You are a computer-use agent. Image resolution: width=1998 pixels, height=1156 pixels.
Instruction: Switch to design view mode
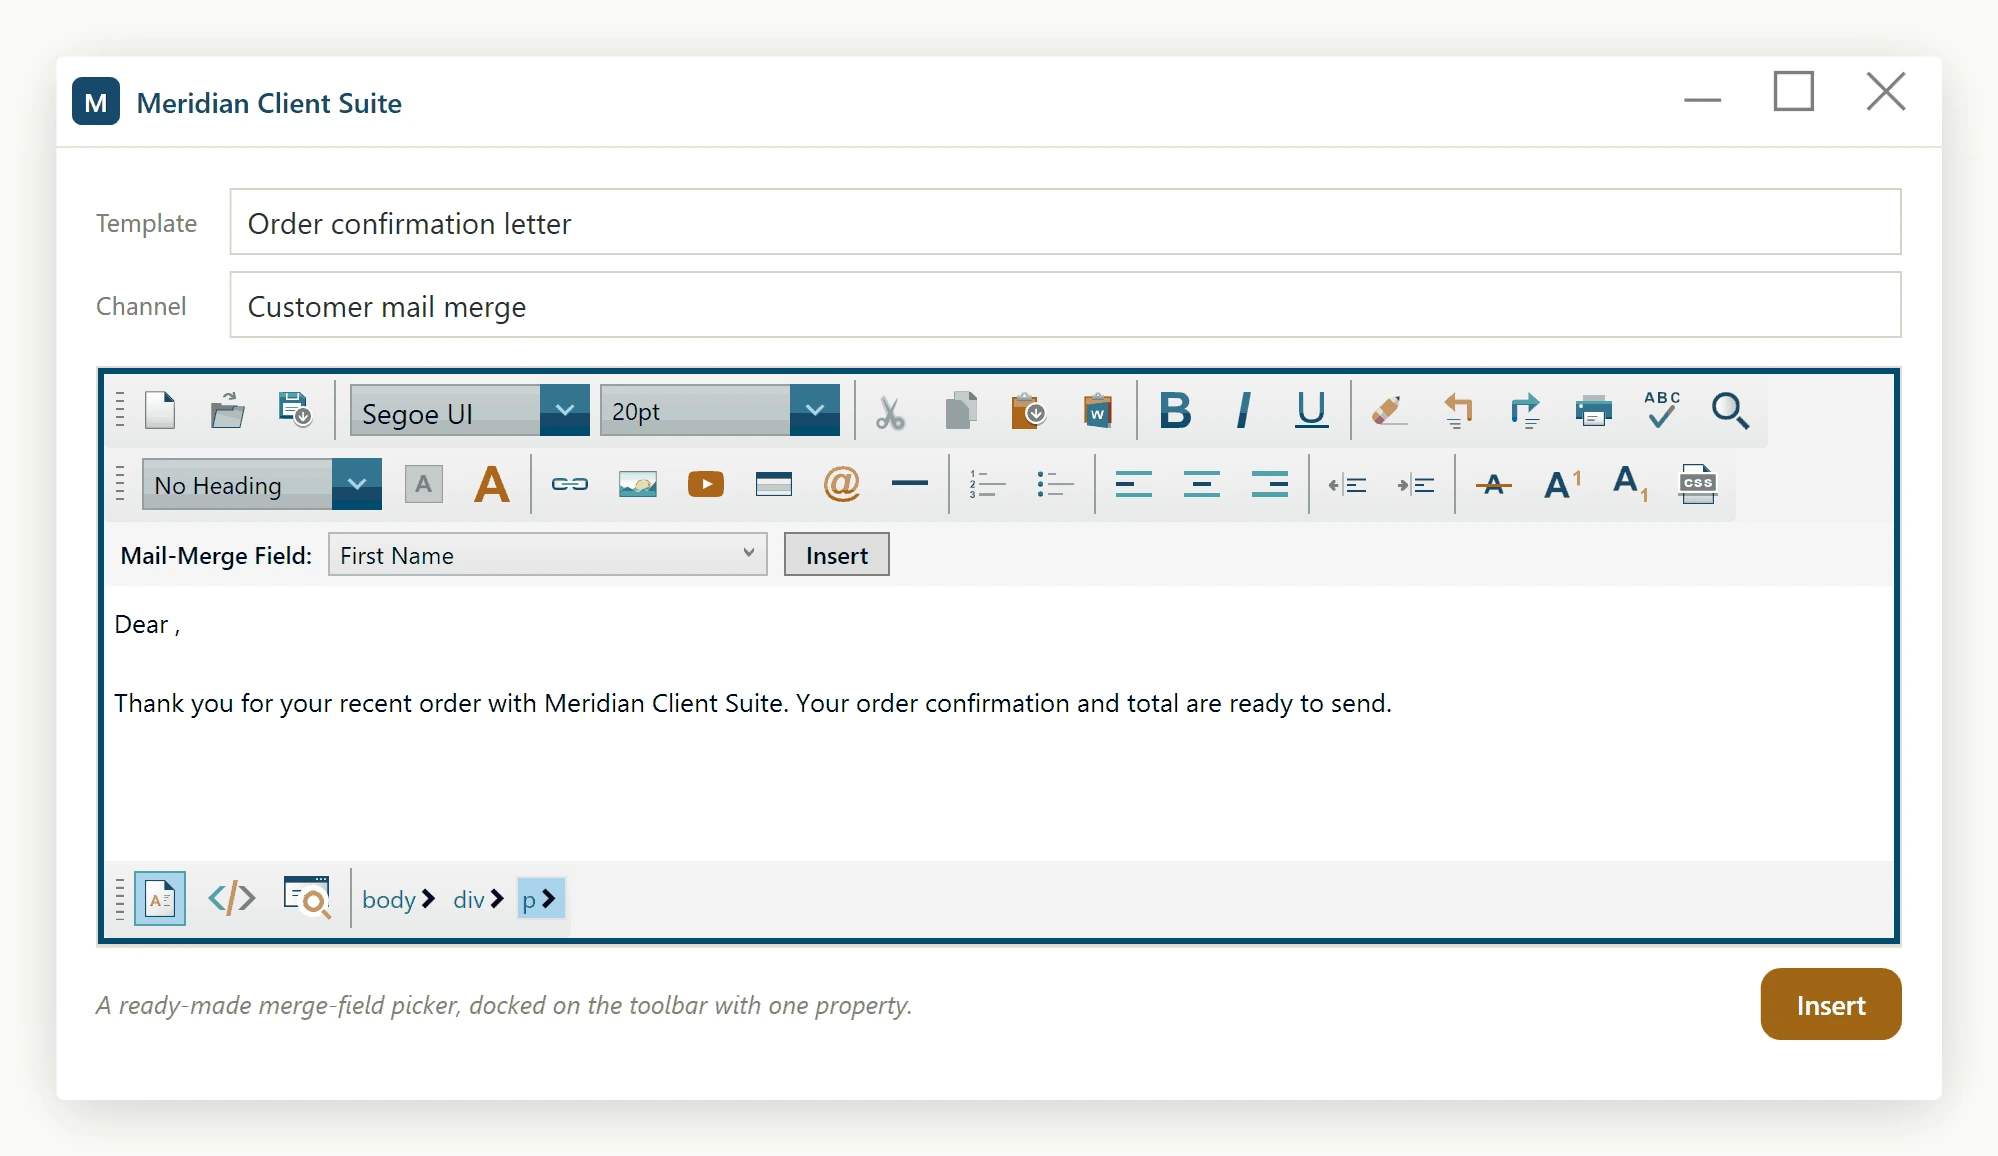[x=160, y=898]
